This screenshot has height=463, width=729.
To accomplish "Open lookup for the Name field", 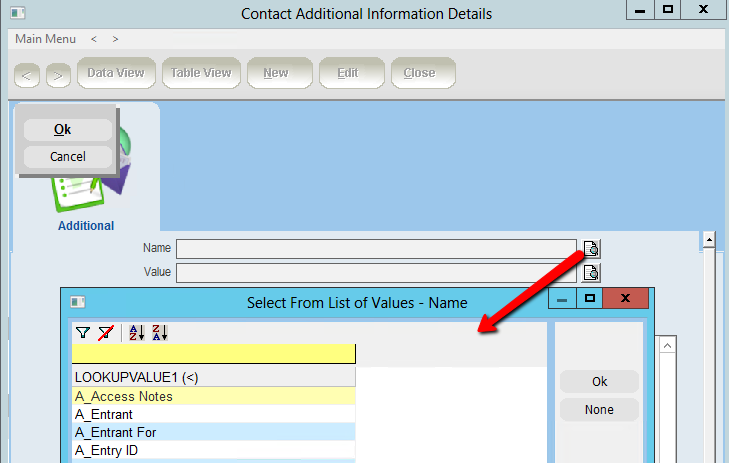I will click(x=591, y=249).
